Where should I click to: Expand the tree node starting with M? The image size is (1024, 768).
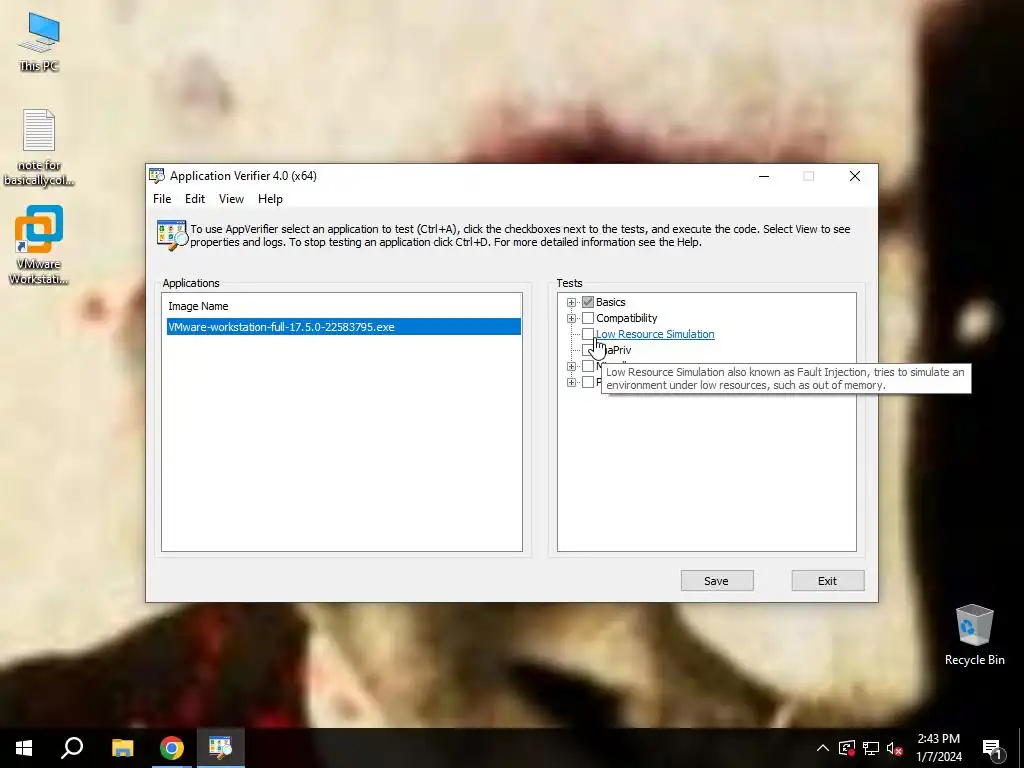click(571, 366)
